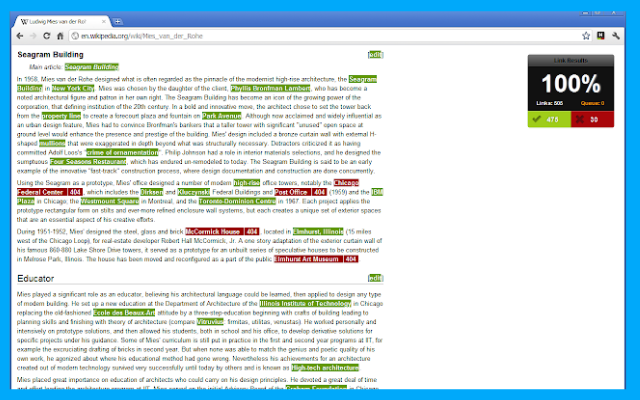
Task: Go forward with the browser forward arrow
Action: point(33,36)
